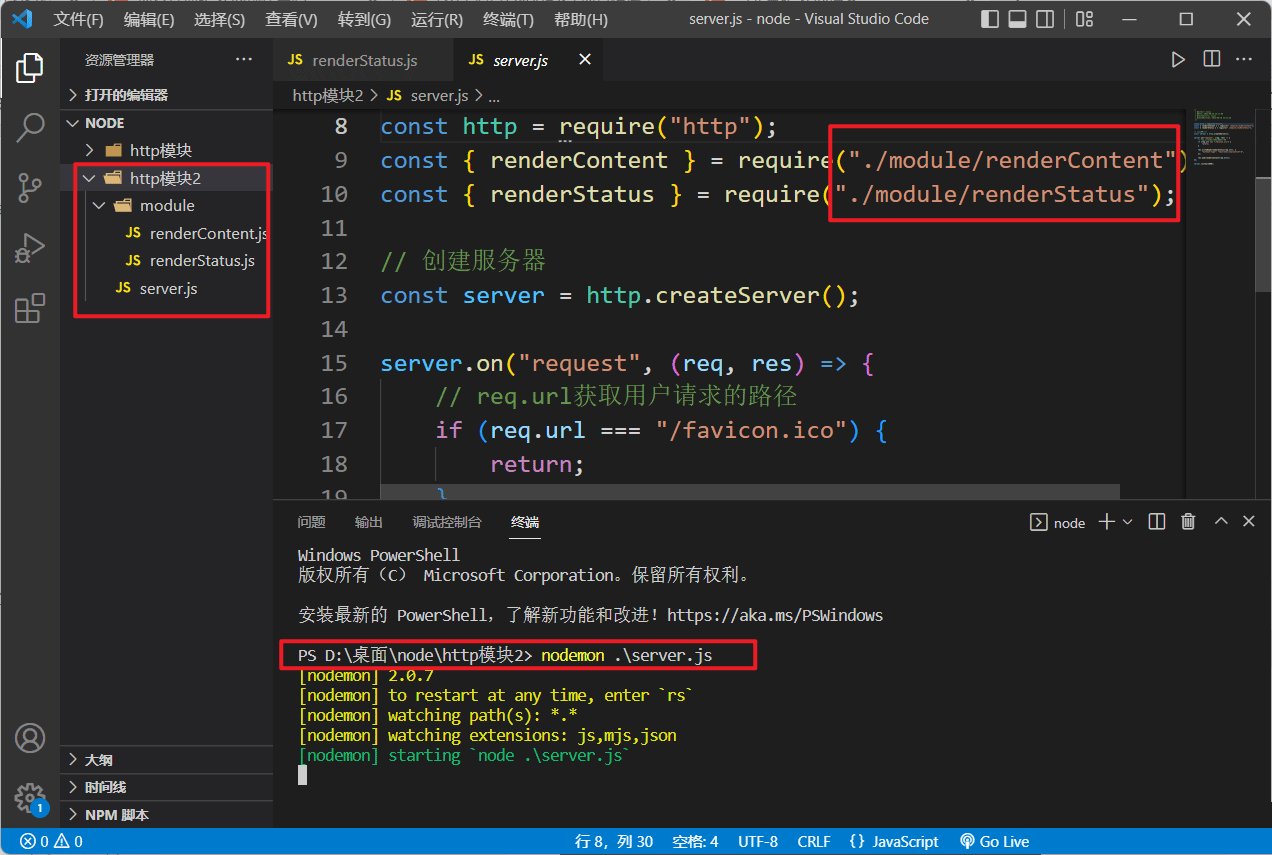Viewport: 1272px width, 855px height.
Task: Click Go Live in the status bar
Action: pos(994,841)
